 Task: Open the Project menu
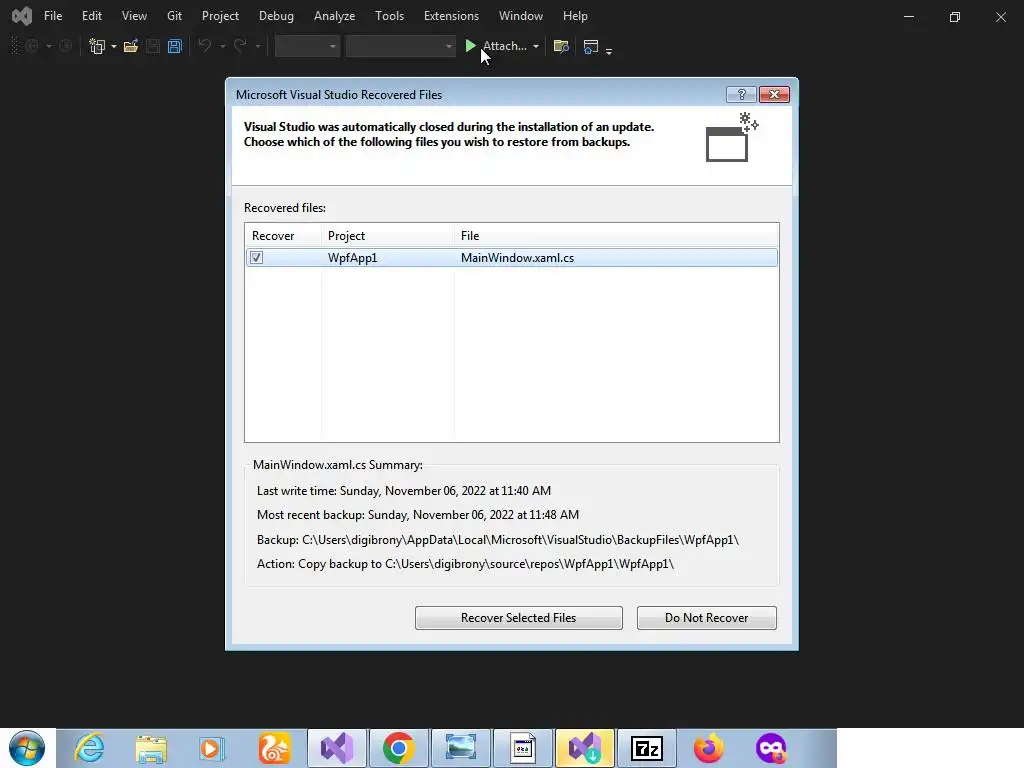220,16
